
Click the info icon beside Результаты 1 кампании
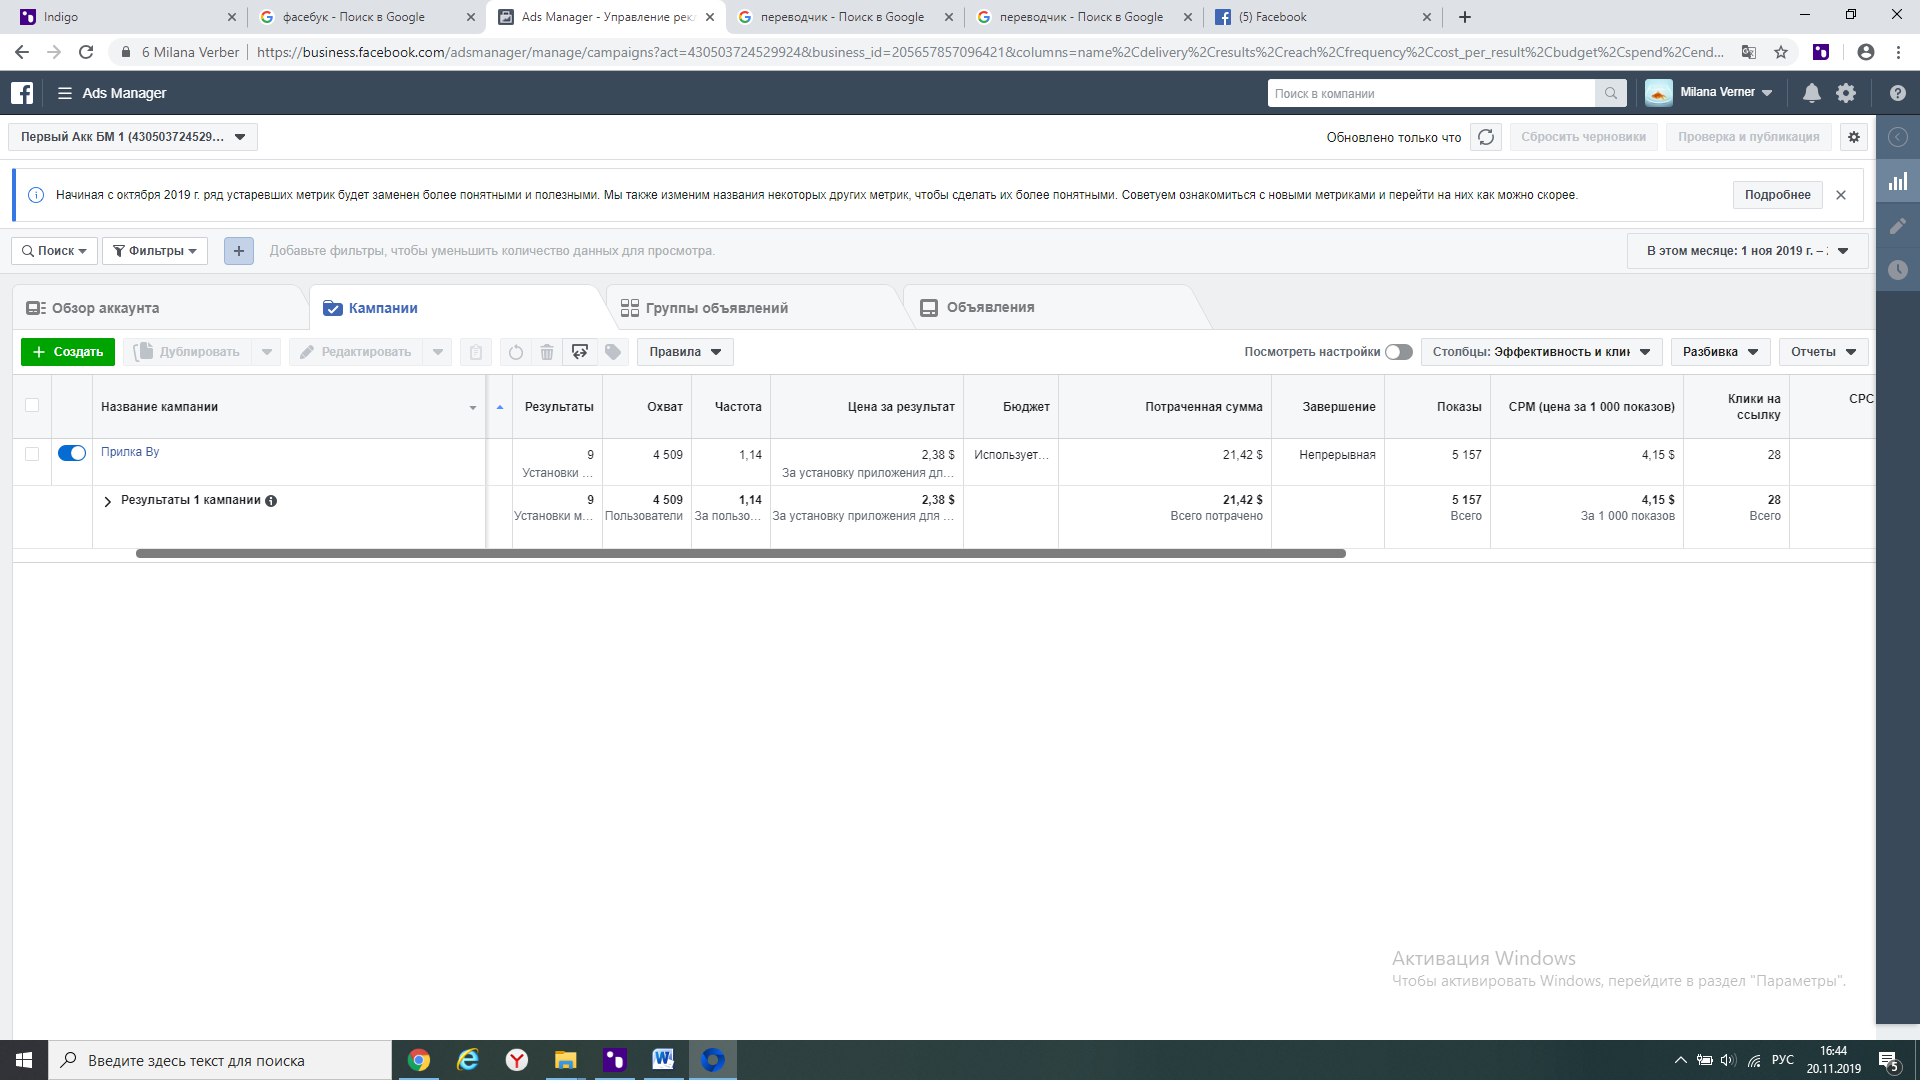pos(271,502)
